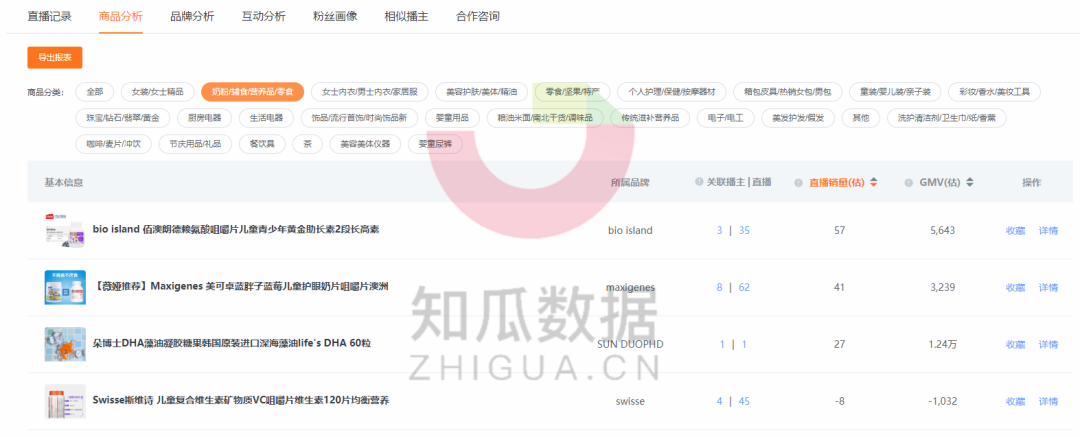Click 收藏 for bio island product
Viewport: 1080px width, 437px height.
click(x=1015, y=230)
